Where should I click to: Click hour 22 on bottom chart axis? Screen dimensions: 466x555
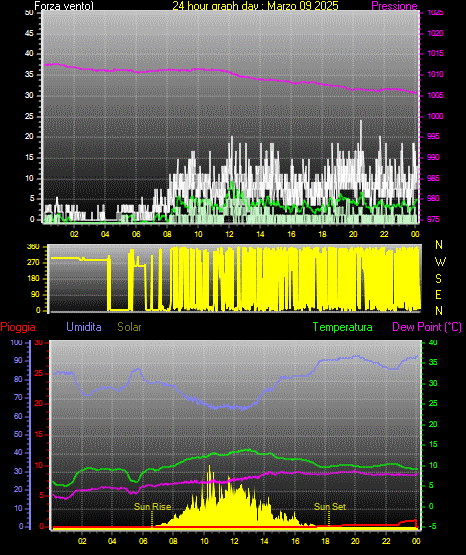pos(386,541)
